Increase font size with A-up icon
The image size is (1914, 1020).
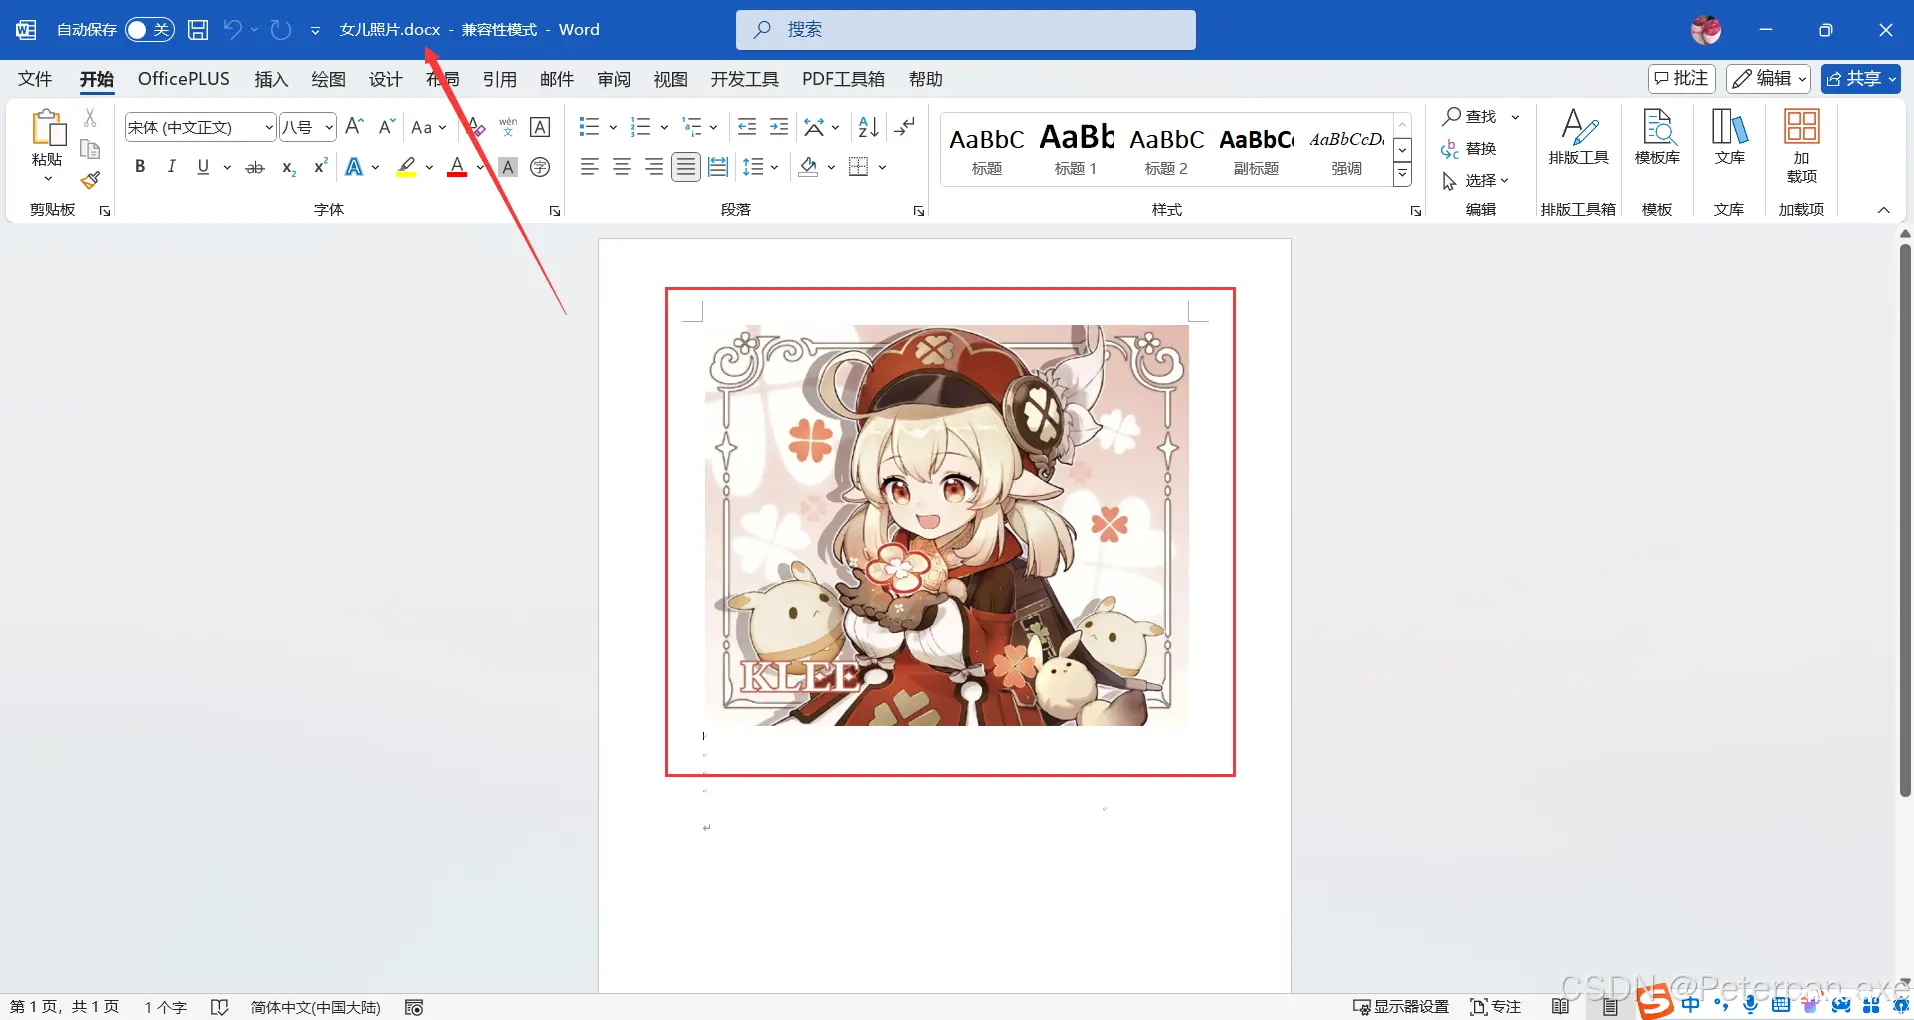pos(354,127)
